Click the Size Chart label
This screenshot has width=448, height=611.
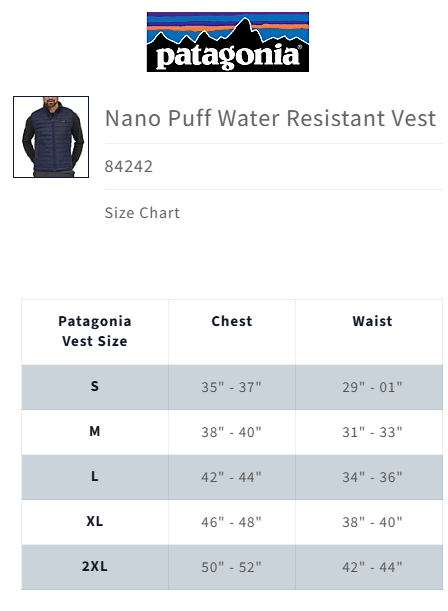pyautogui.click(x=142, y=213)
